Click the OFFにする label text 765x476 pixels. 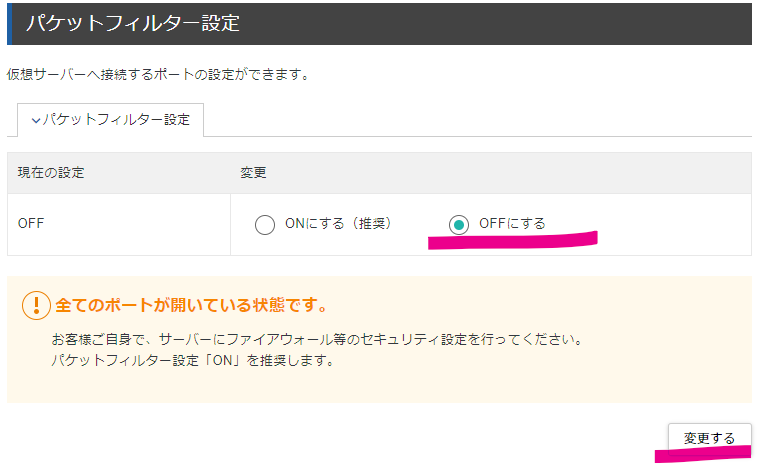coord(512,223)
